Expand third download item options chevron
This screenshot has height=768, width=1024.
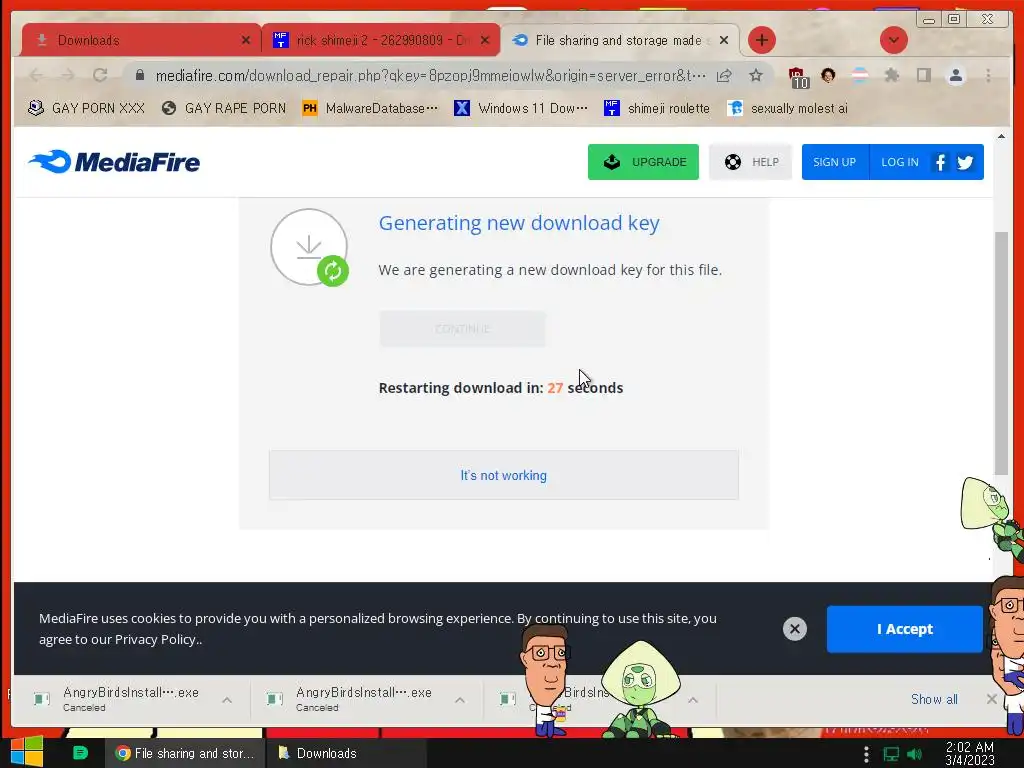pos(693,700)
